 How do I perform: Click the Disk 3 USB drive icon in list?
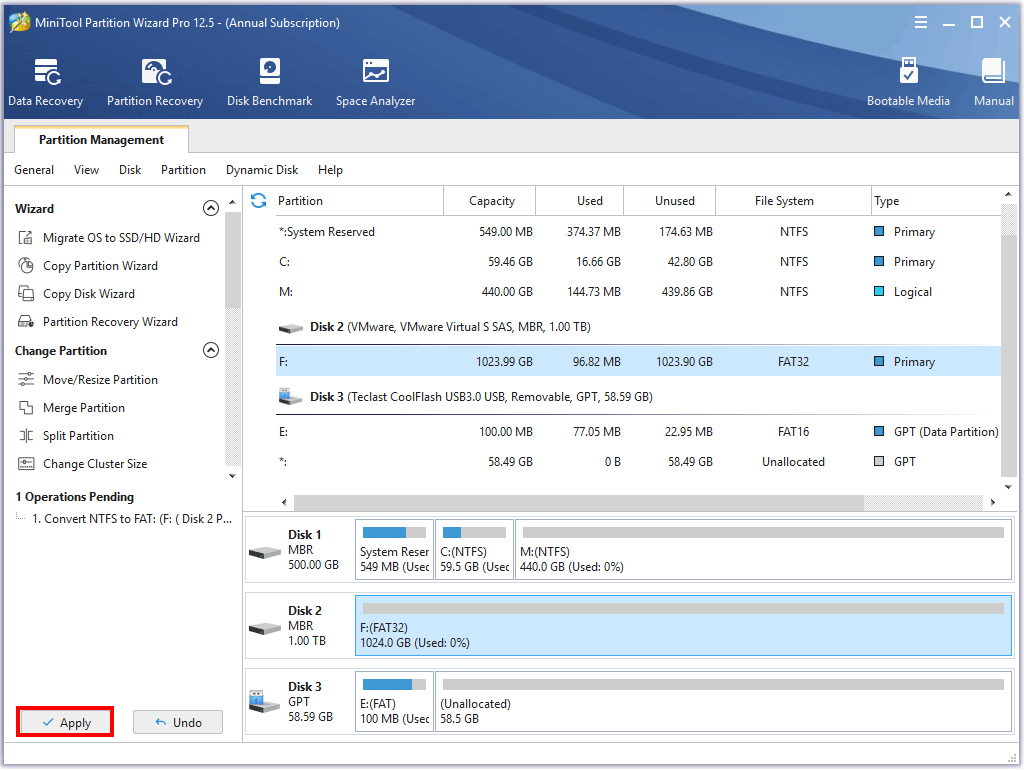tap(290, 396)
